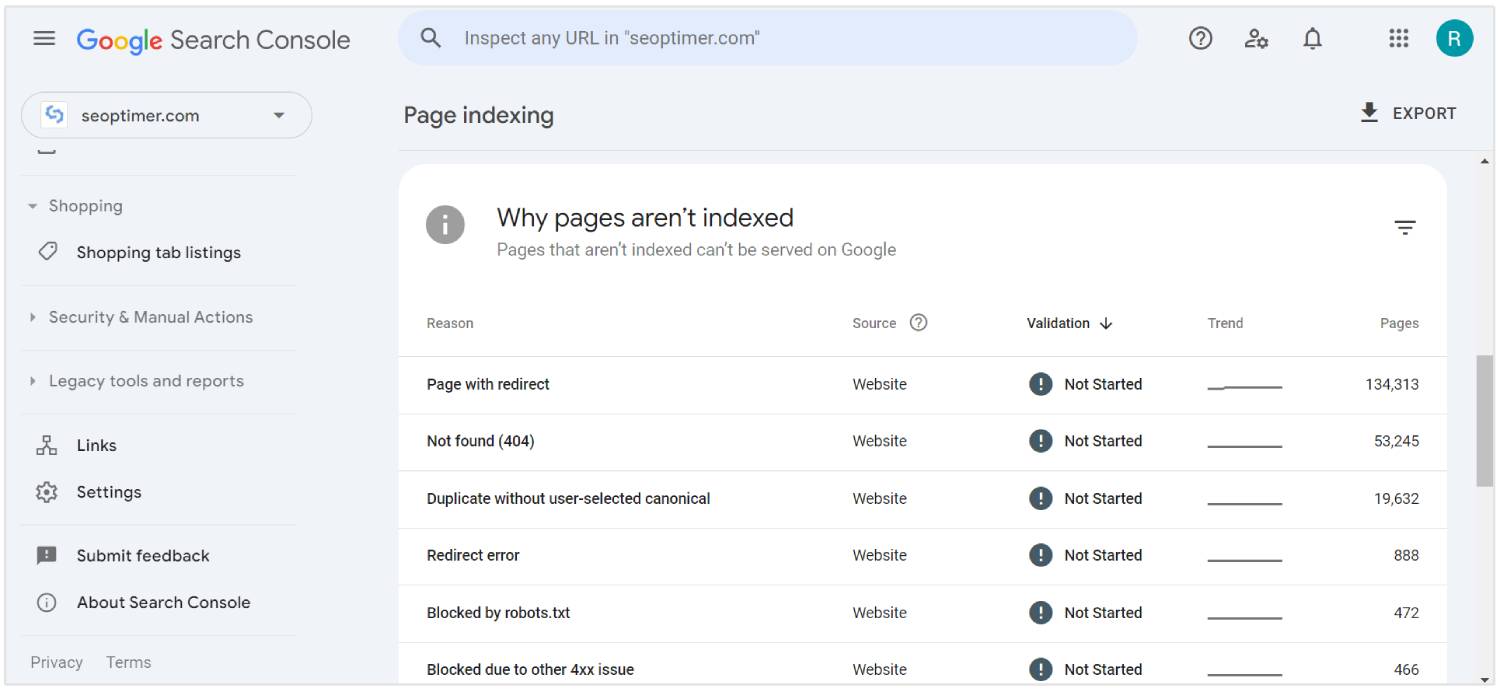Open Submit feedback
The image size is (1500, 692).
(x=142, y=556)
